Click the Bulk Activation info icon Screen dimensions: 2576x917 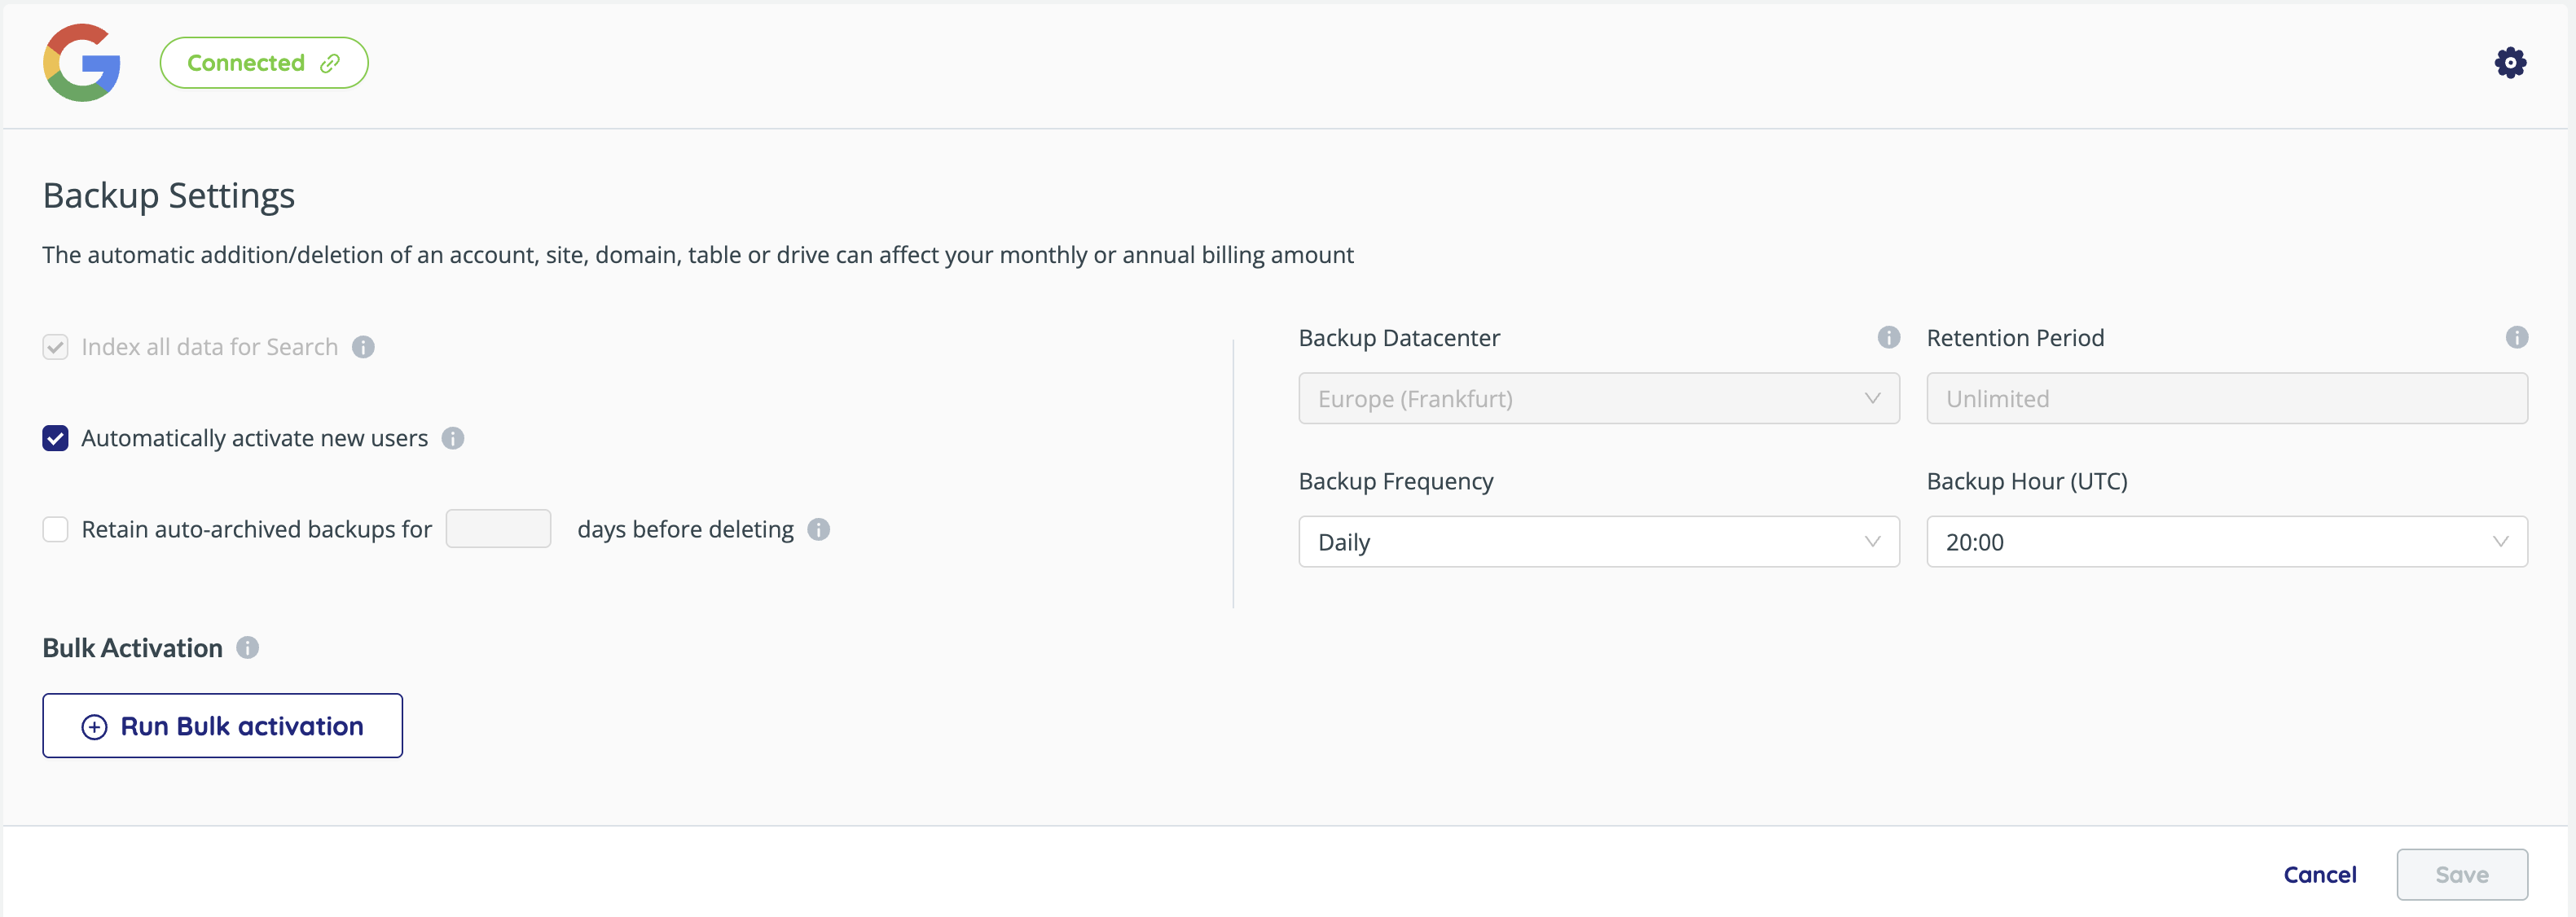point(248,648)
